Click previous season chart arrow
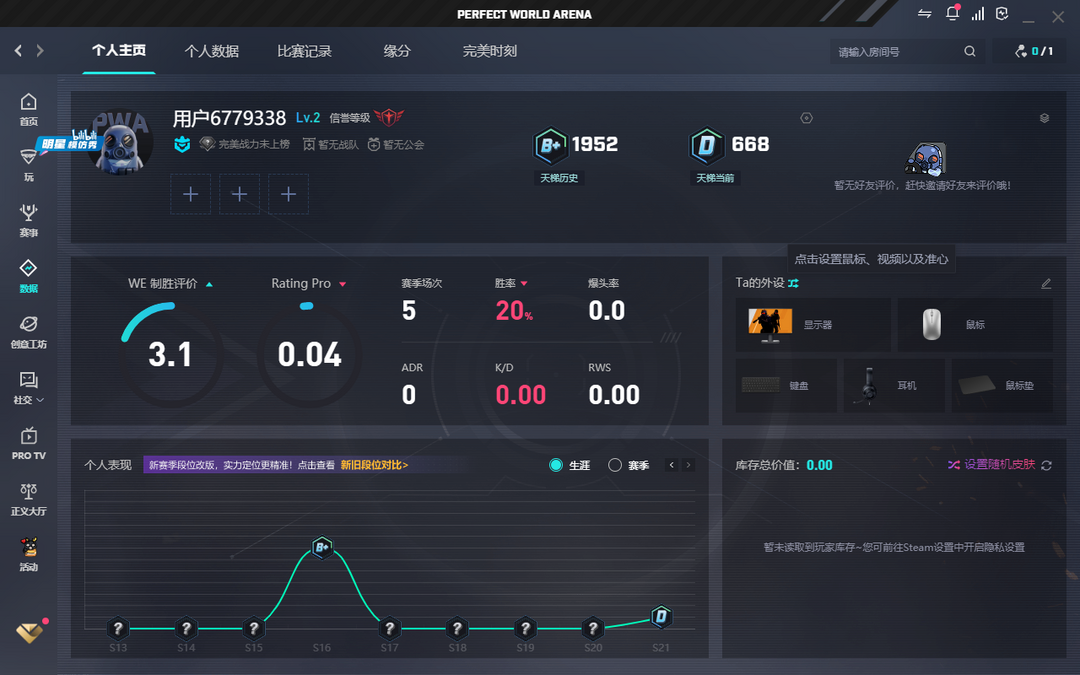 click(672, 465)
